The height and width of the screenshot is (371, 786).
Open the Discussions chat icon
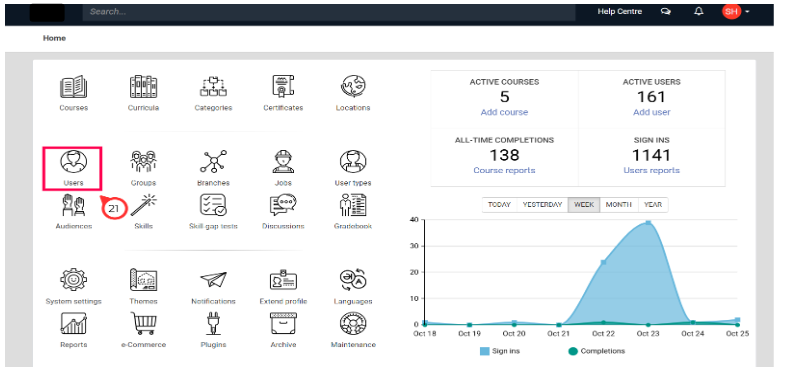283,205
